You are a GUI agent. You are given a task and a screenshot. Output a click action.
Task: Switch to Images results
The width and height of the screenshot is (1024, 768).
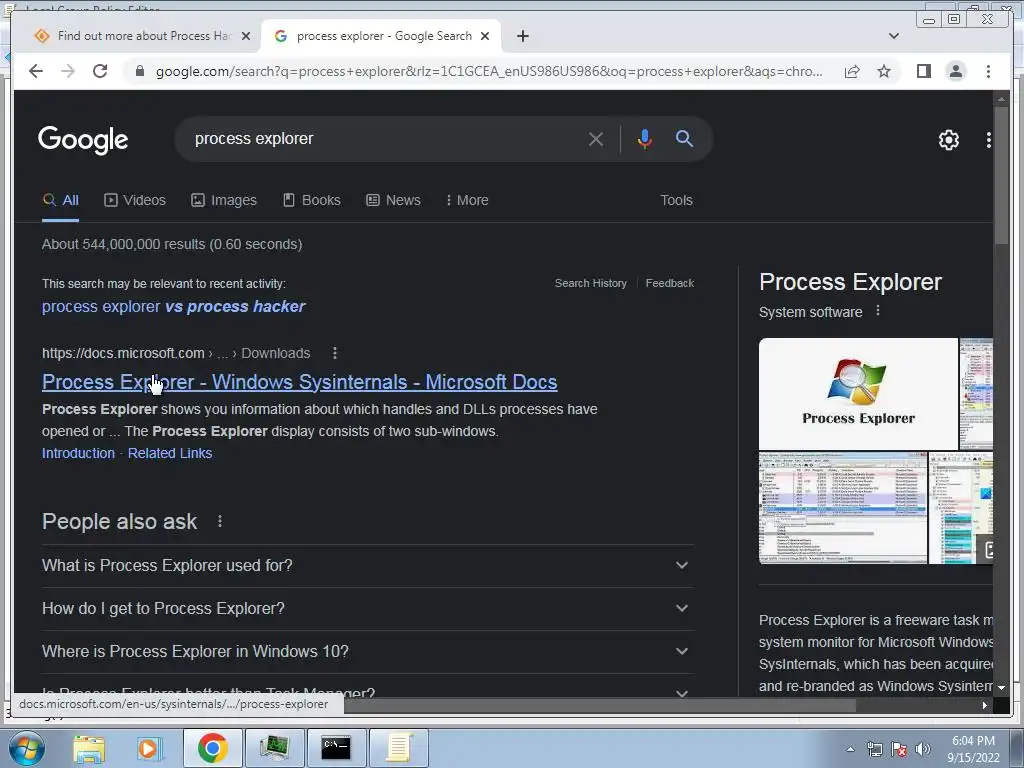pos(224,200)
